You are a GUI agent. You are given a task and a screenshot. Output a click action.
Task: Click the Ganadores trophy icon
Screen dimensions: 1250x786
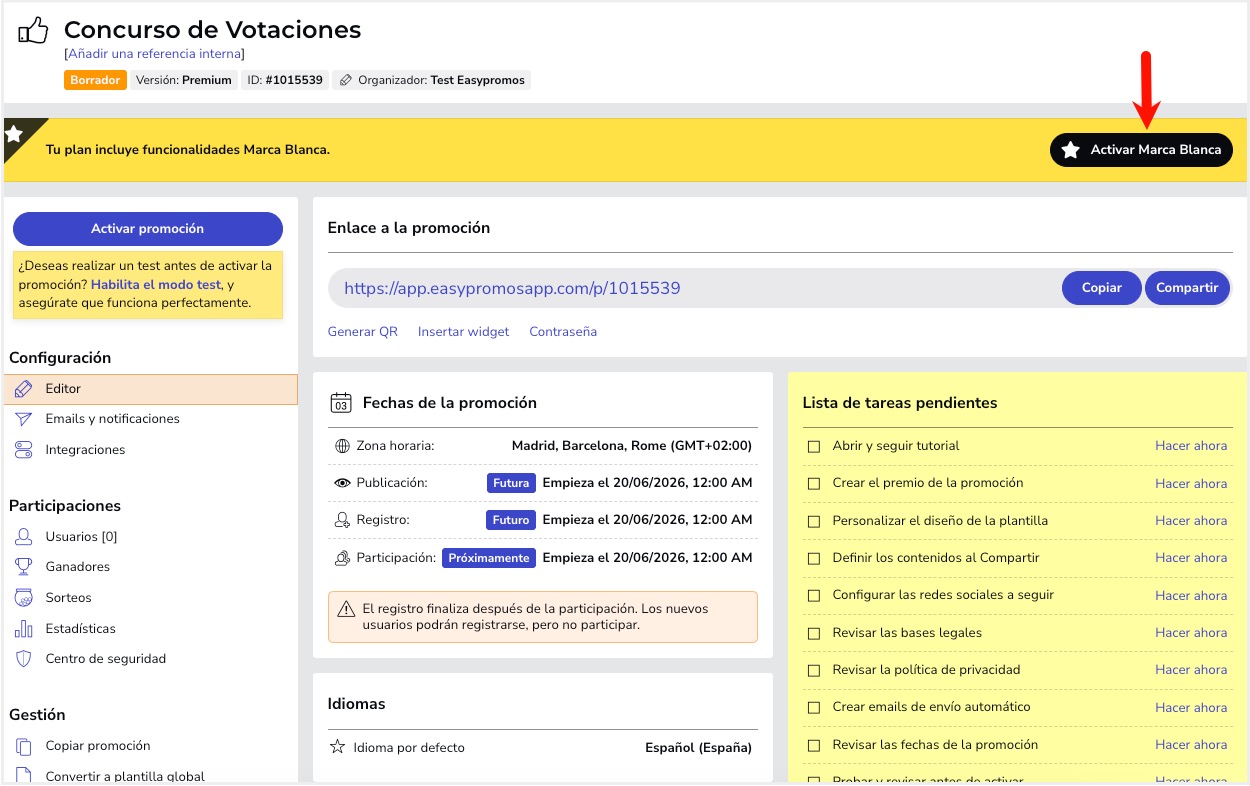click(x=24, y=567)
